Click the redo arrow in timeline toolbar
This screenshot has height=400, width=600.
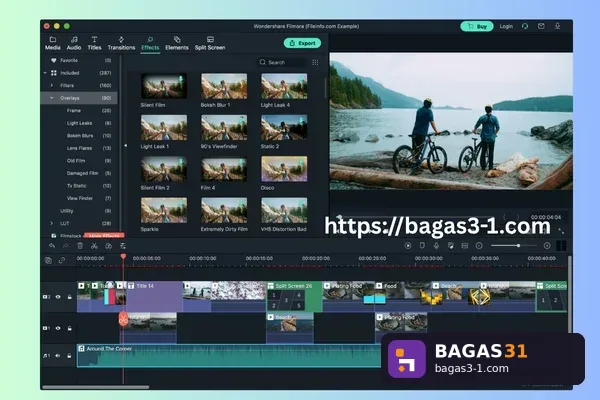tap(66, 246)
